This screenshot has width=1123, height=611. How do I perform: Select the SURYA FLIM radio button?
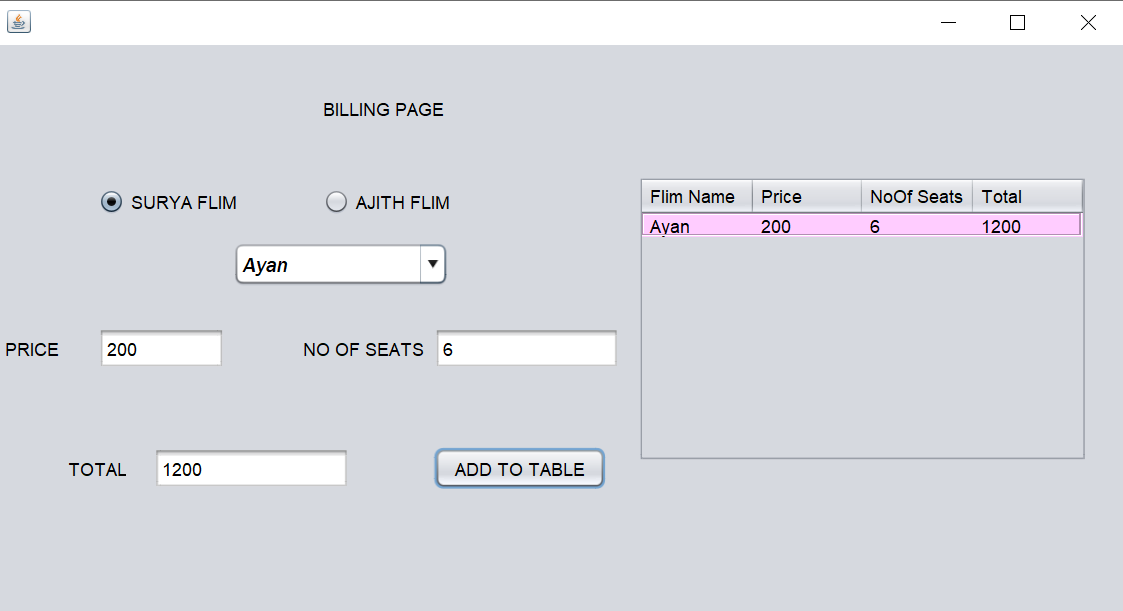[112, 203]
